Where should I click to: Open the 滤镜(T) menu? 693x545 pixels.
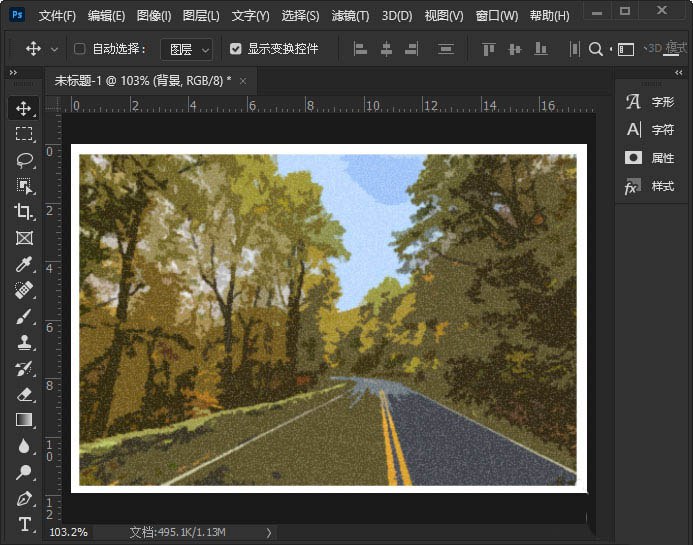click(350, 16)
